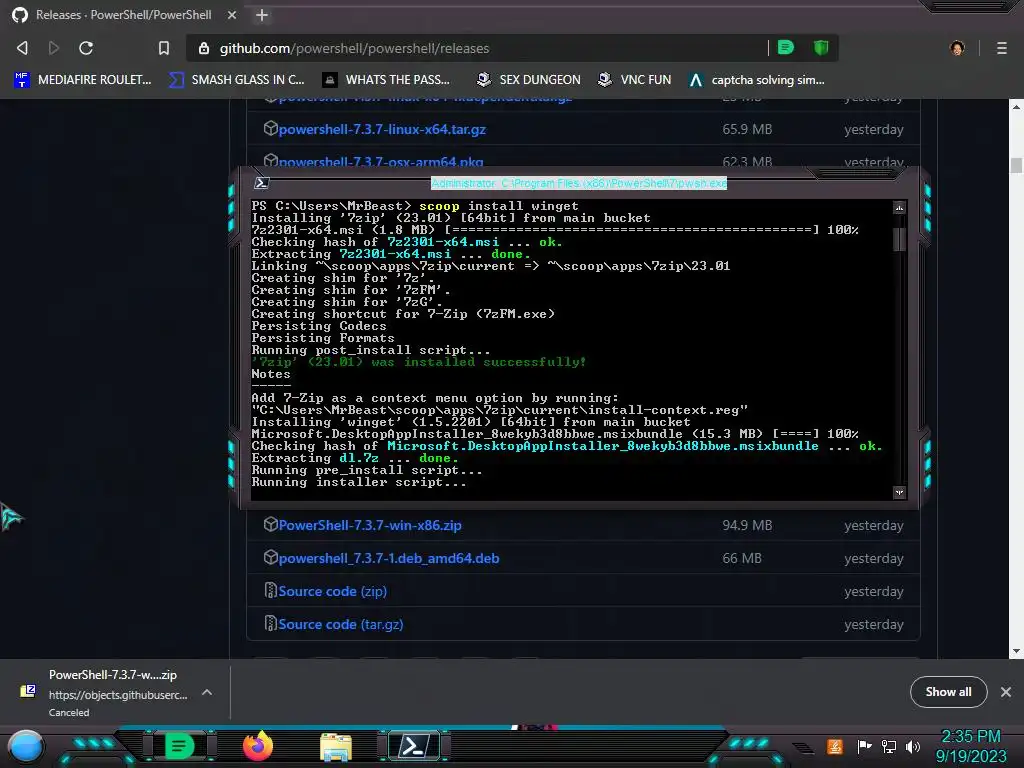Click the address bar padlock icon
Image resolution: width=1024 pixels, height=768 pixels.
[204, 48]
